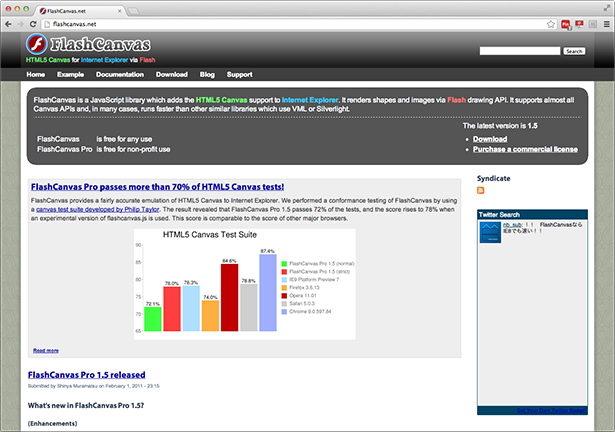Bookmark page with the star icon
The width and height of the screenshot is (615, 432).
coord(551,24)
